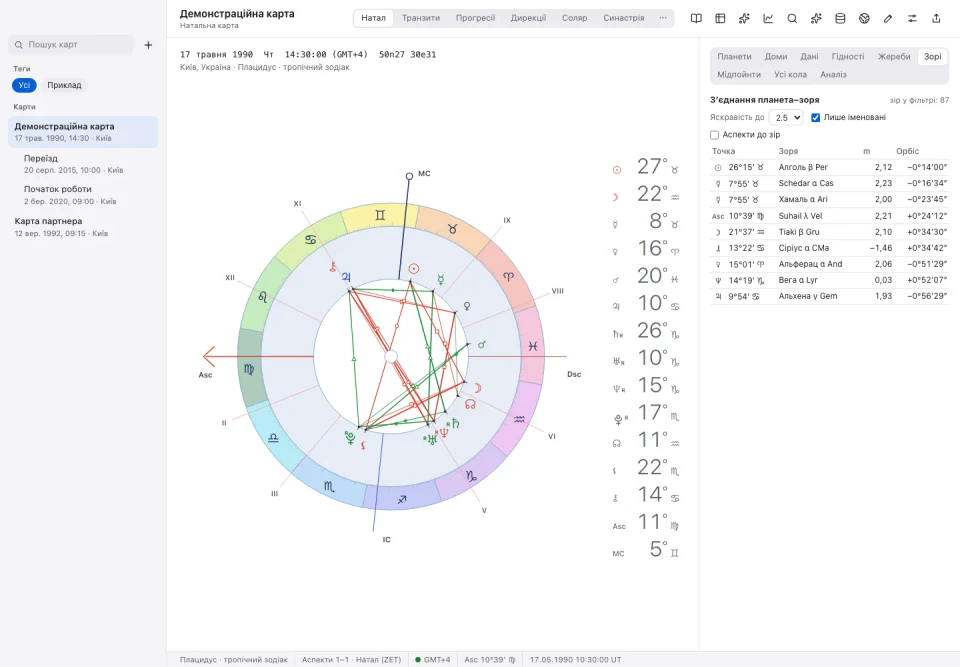This screenshot has width=960, height=667.
Task: Enable the 'Аспекти до зір' checkbox
Action: pyautogui.click(x=714, y=135)
